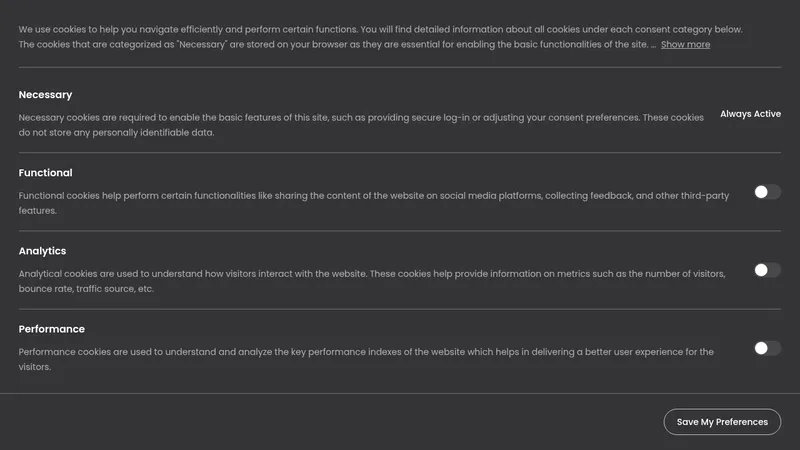Enable the Functional cookies toggle
The width and height of the screenshot is (800, 450).
click(x=767, y=192)
